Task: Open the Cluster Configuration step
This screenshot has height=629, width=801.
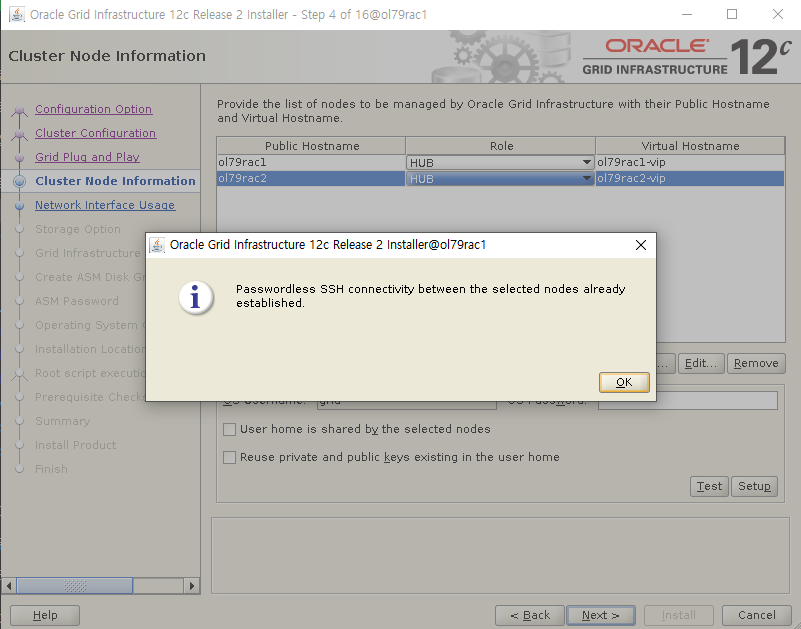Action: point(96,133)
